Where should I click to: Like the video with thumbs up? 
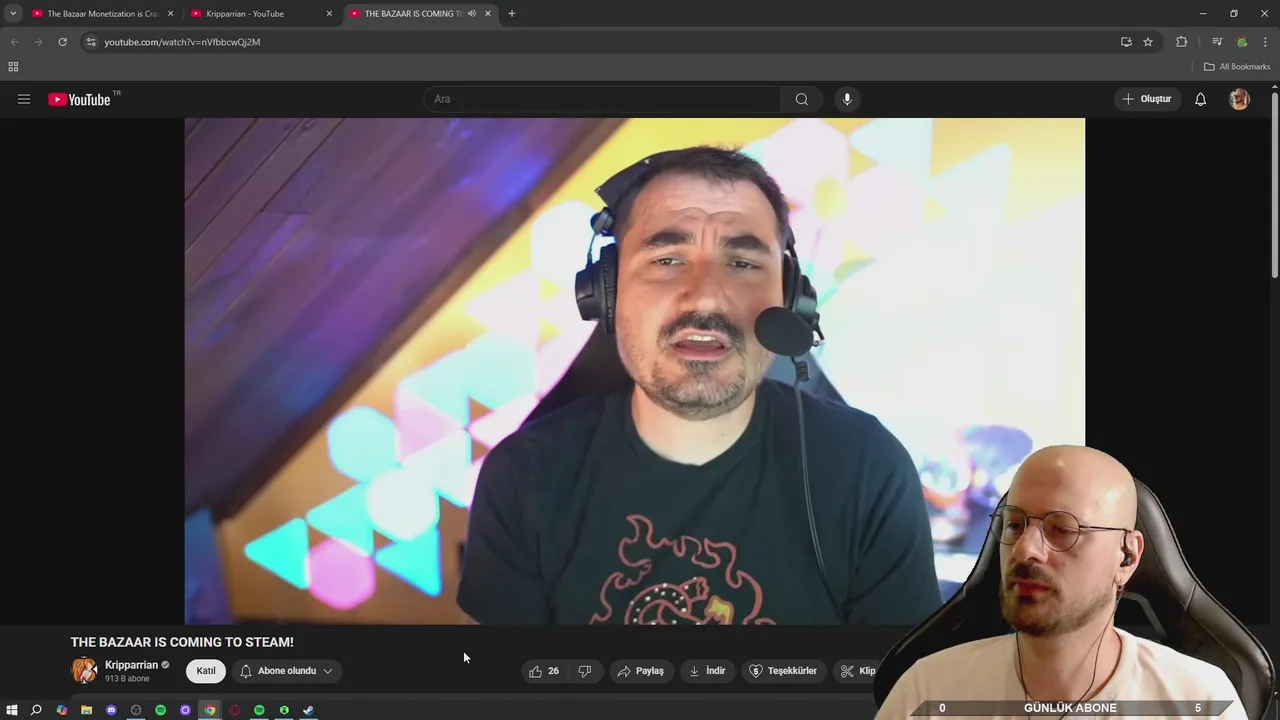544,671
